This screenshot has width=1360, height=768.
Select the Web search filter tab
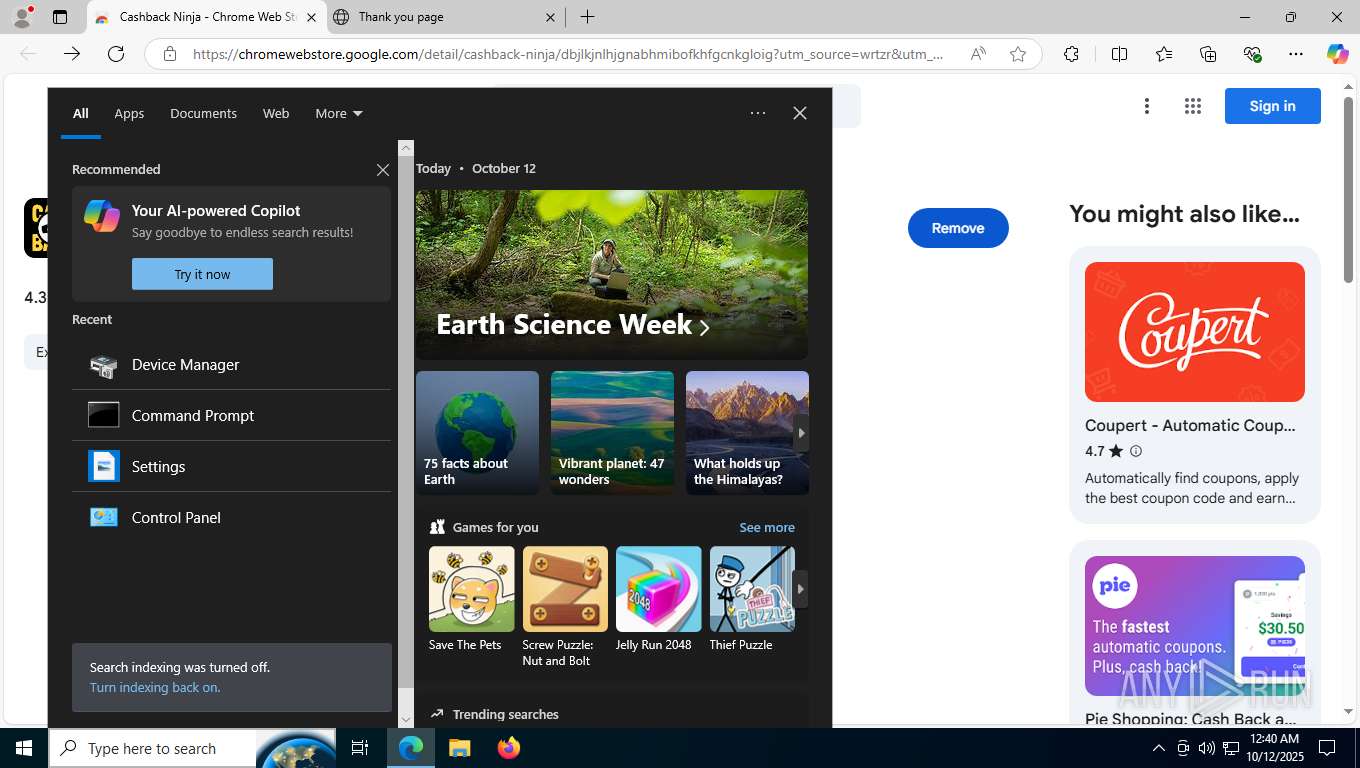(x=276, y=113)
